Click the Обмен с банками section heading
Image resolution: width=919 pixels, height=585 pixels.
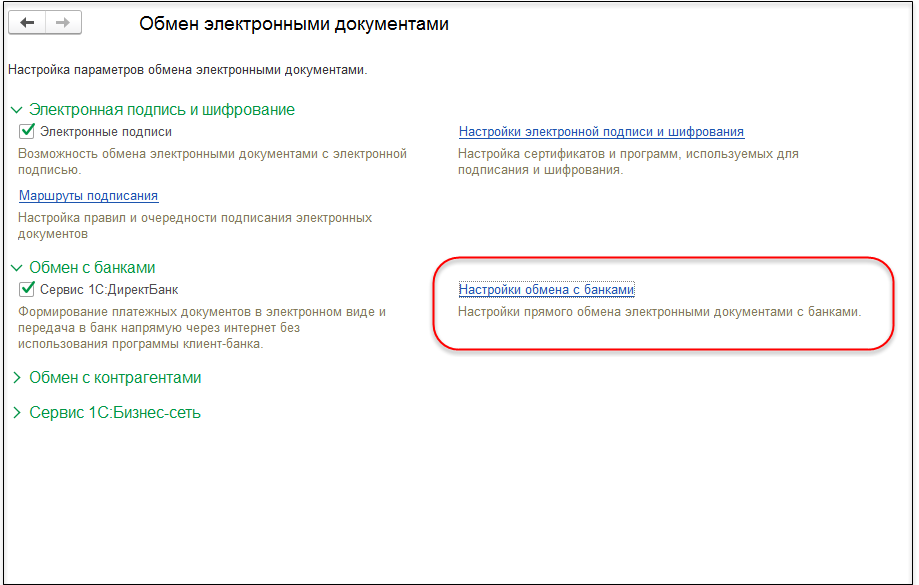(x=92, y=268)
